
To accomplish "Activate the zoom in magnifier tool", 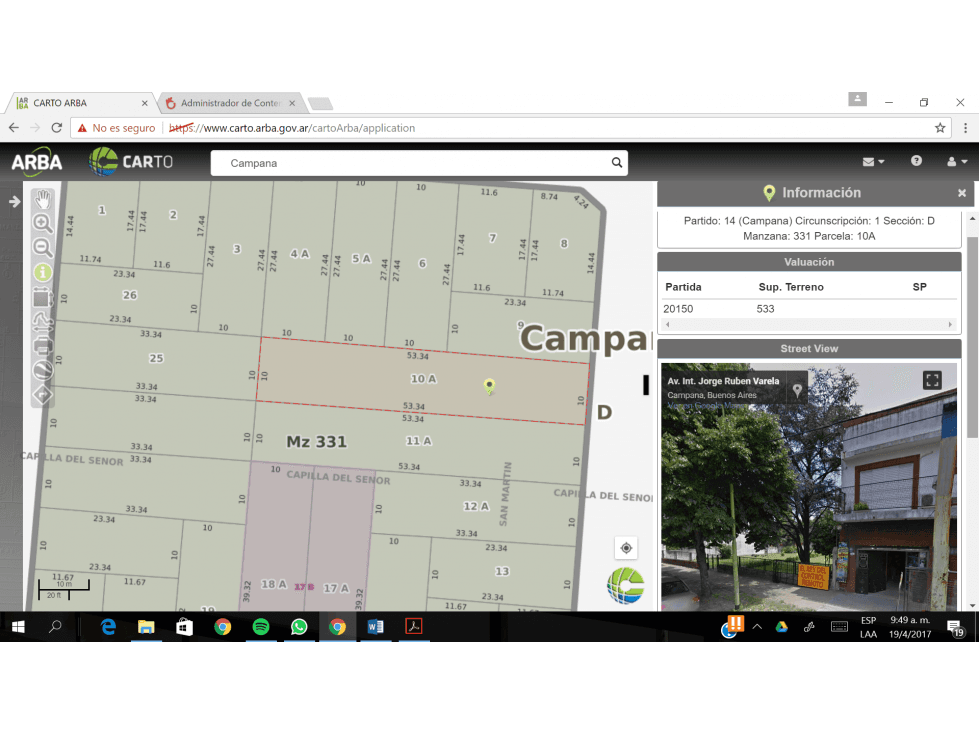I will pyautogui.click(x=42, y=224).
